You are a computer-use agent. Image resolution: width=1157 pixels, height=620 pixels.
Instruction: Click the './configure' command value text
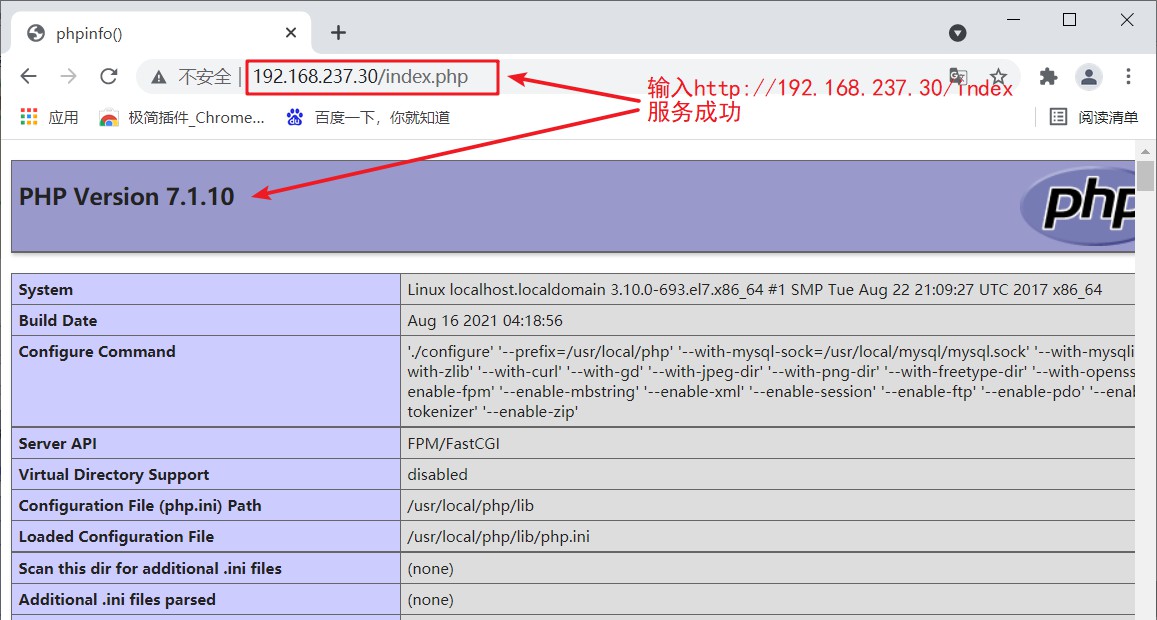pos(770,382)
